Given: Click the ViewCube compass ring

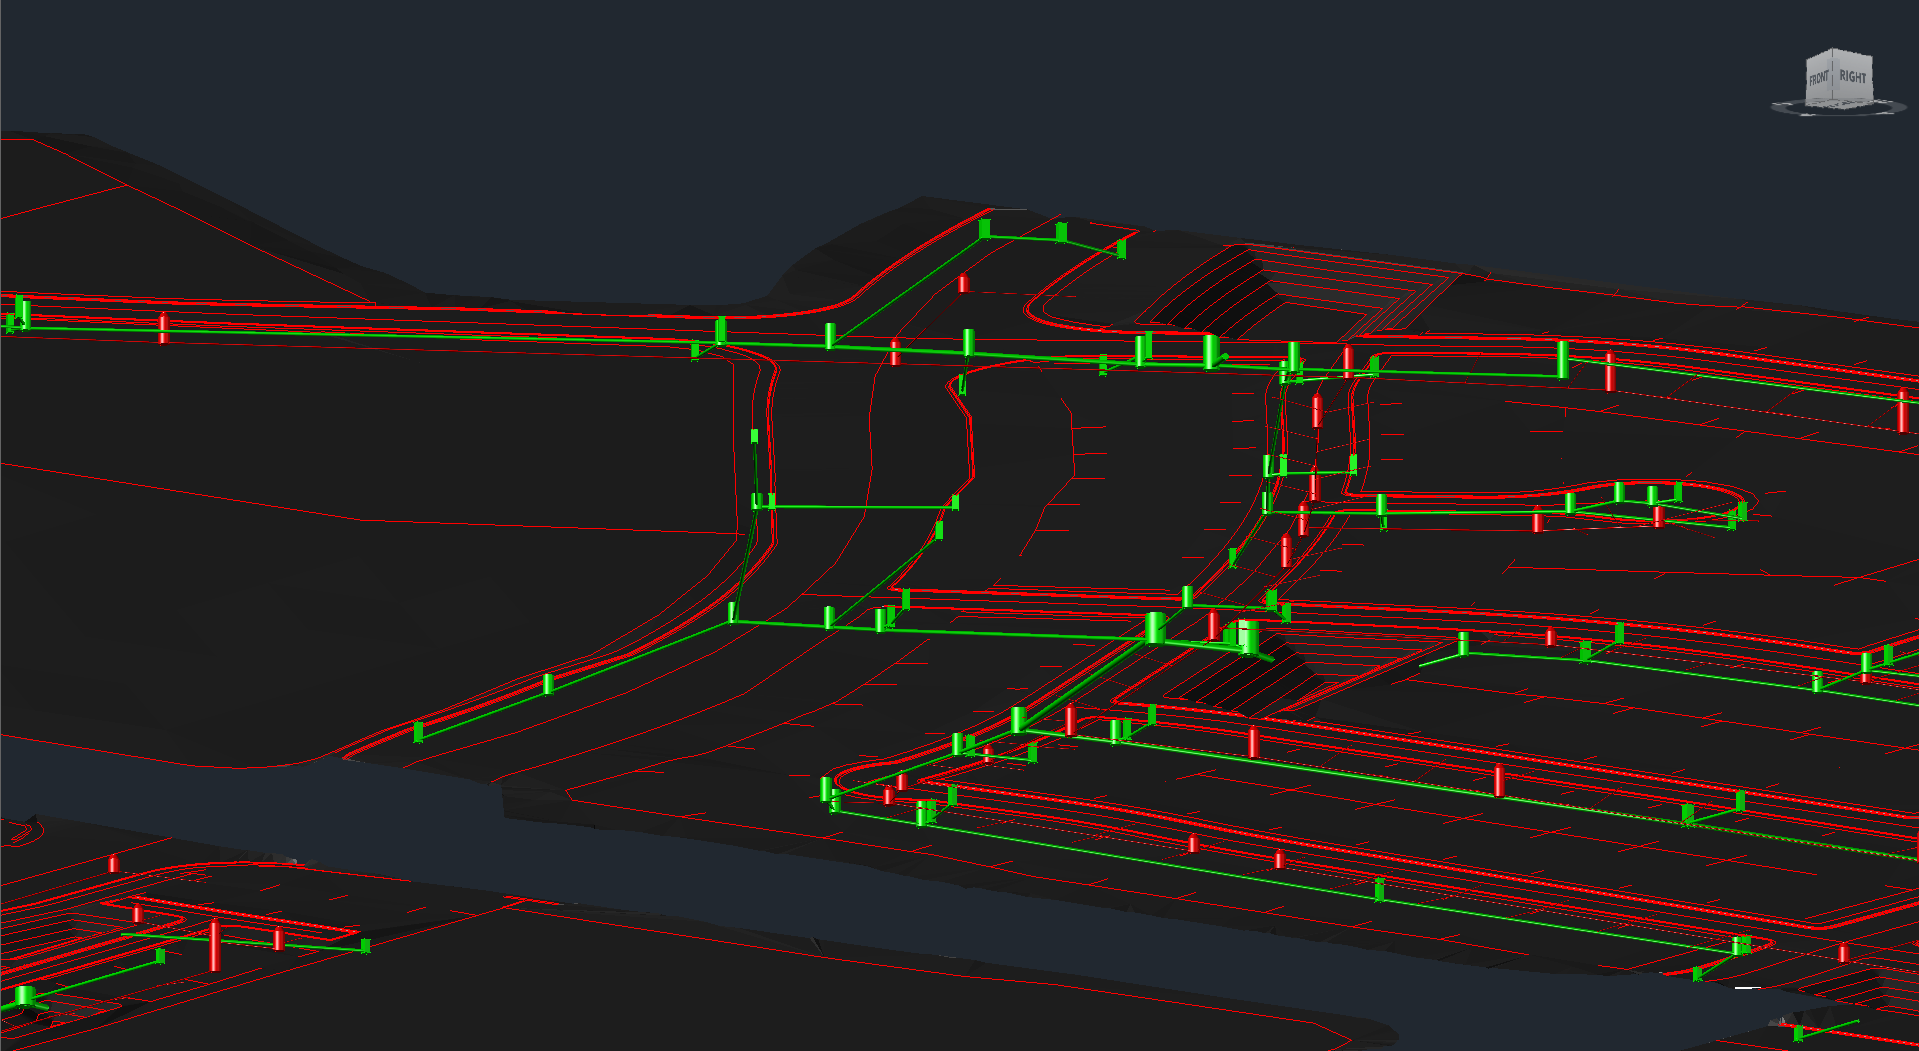Looking at the screenshot, I should click(x=1838, y=108).
